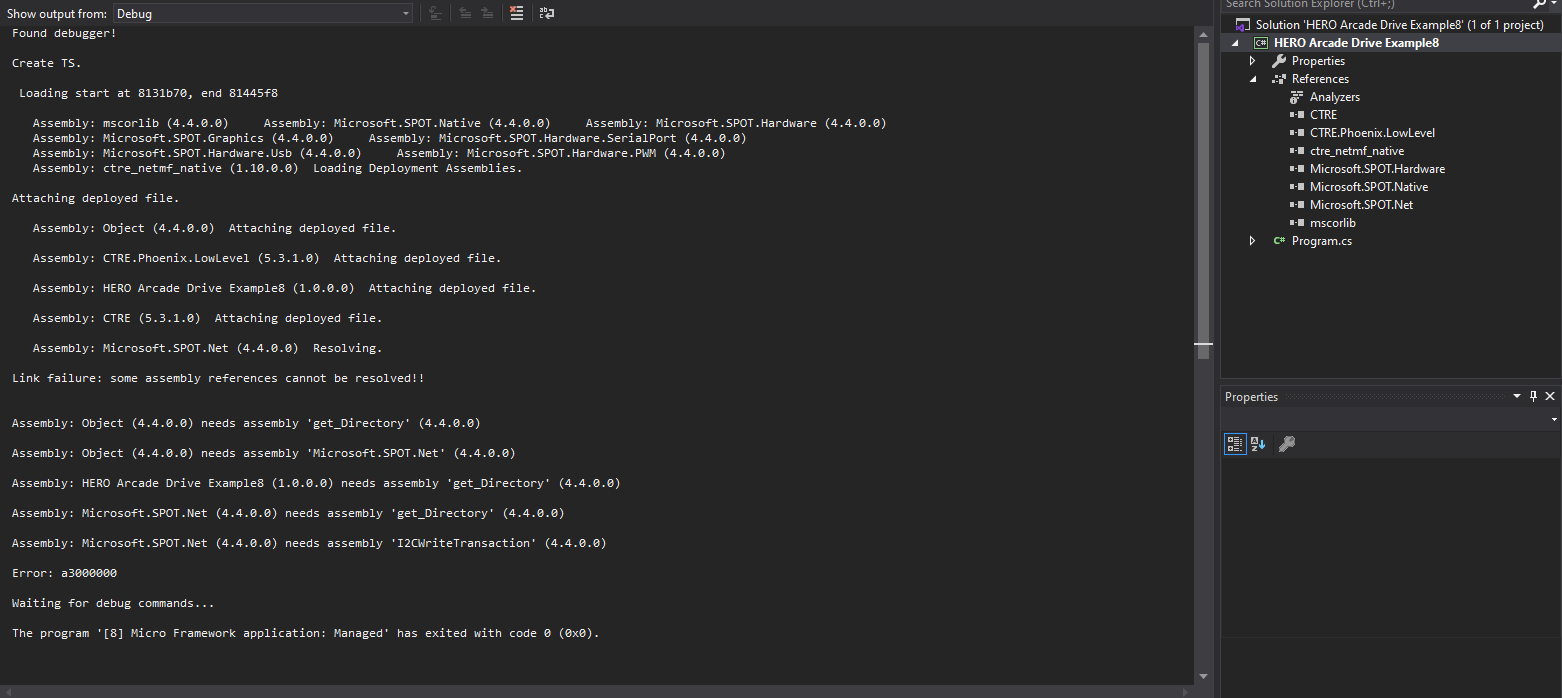Open the Properties panel window position menu
Screen dimensions: 1562x698
1517,396
